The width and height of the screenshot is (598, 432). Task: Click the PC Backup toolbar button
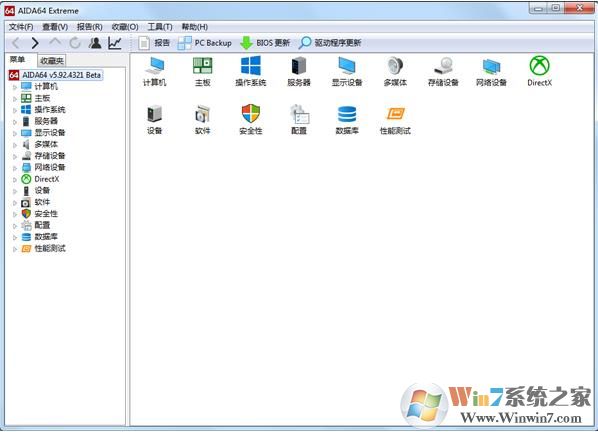pyautogui.click(x=205, y=43)
